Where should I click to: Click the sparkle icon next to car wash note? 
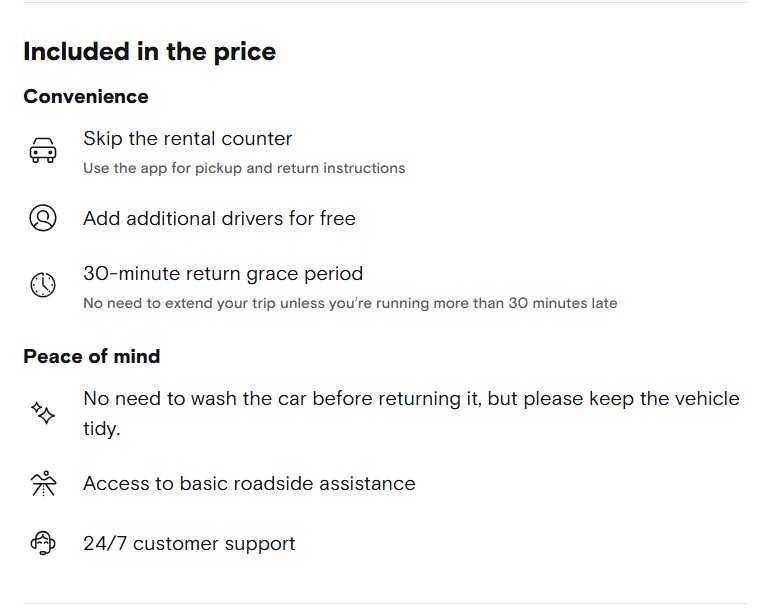point(43,413)
